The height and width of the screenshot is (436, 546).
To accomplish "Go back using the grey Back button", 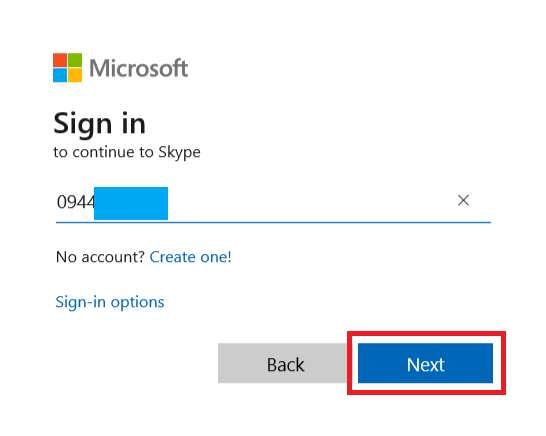I will coord(286,363).
